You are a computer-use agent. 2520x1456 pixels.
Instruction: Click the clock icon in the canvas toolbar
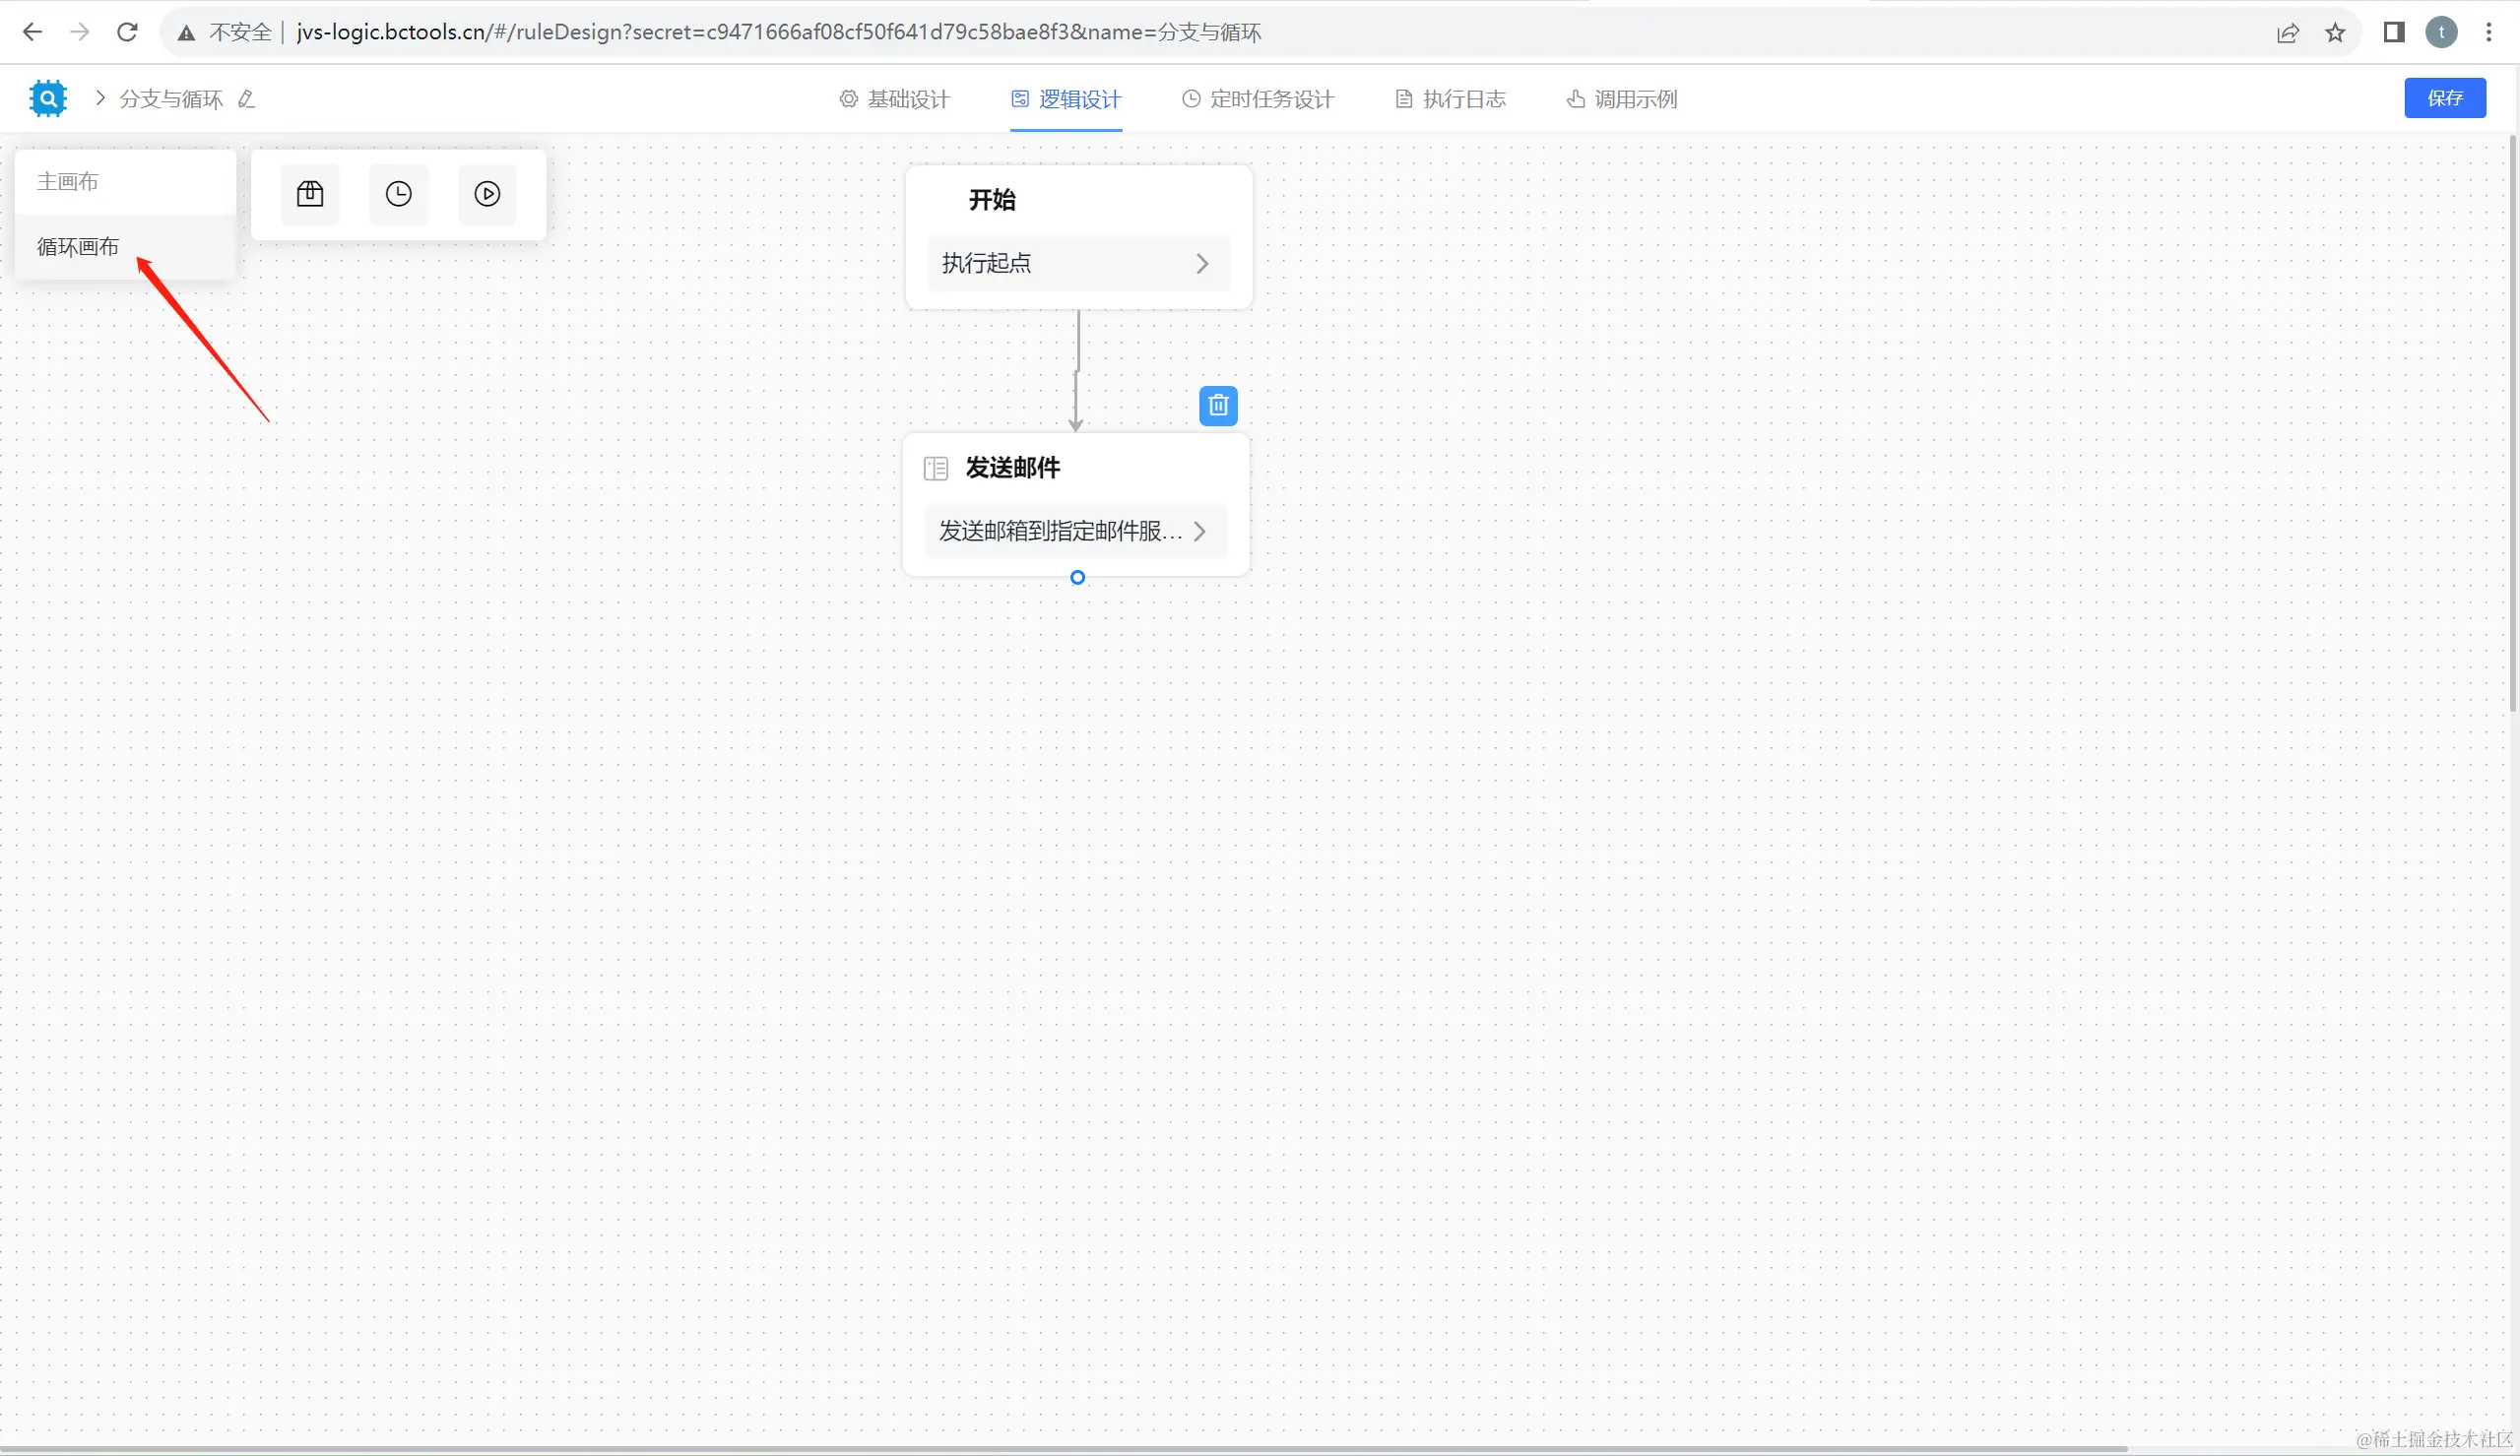pos(398,194)
